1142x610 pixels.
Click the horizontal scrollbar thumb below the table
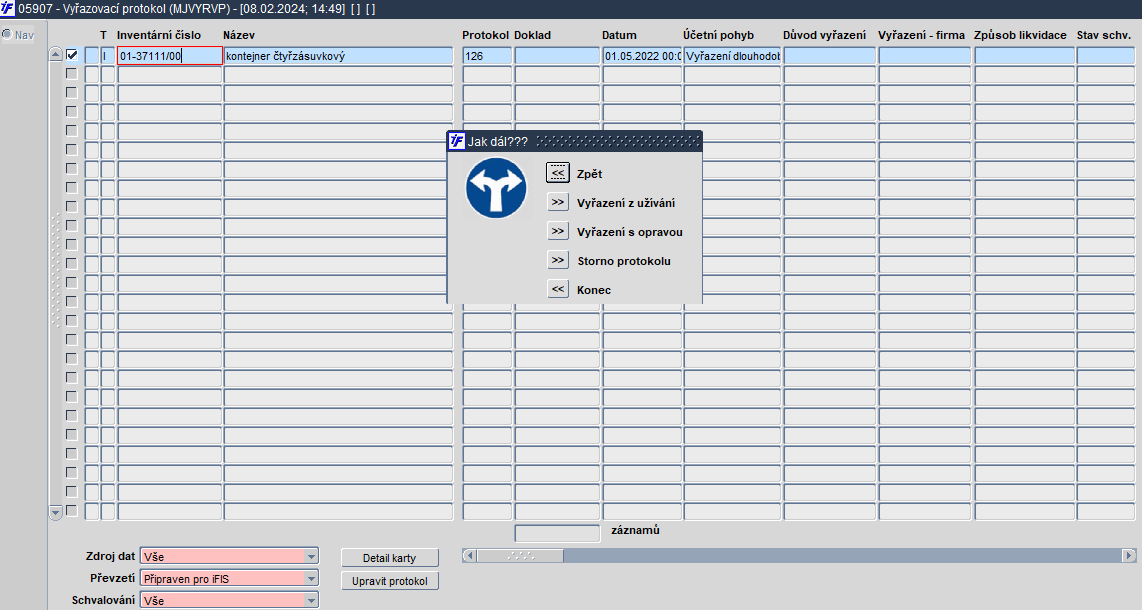[x=520, y=556]
